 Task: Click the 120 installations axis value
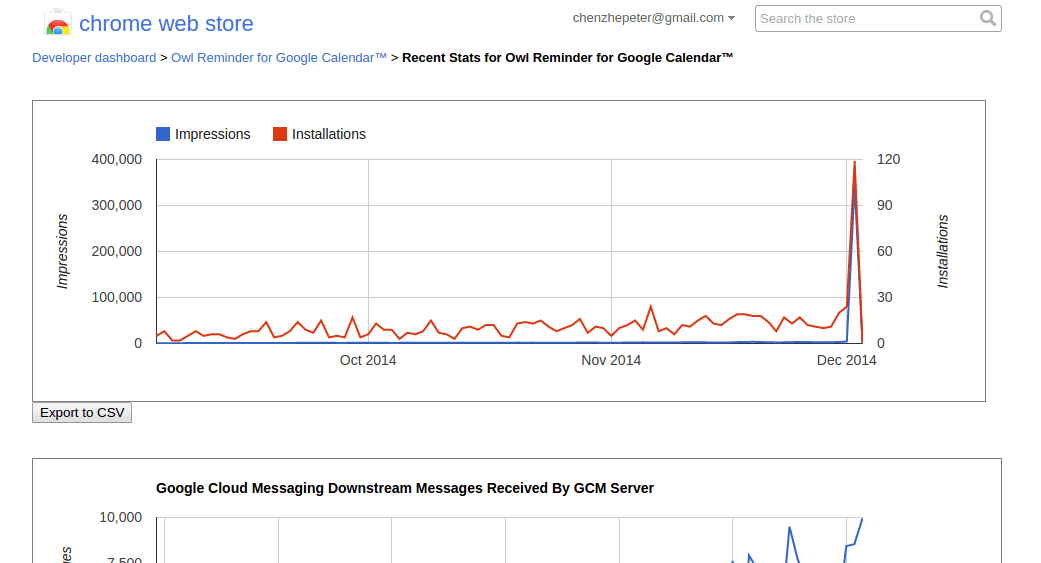click(x=888, y=159)
